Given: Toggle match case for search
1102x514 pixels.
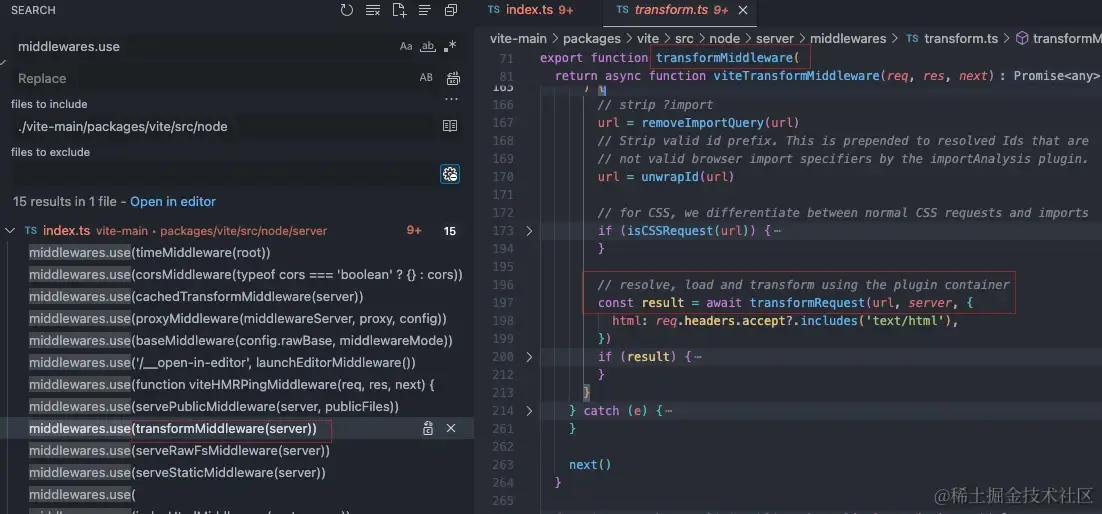Looking at the screenshot, I should (x=406, y=46).
